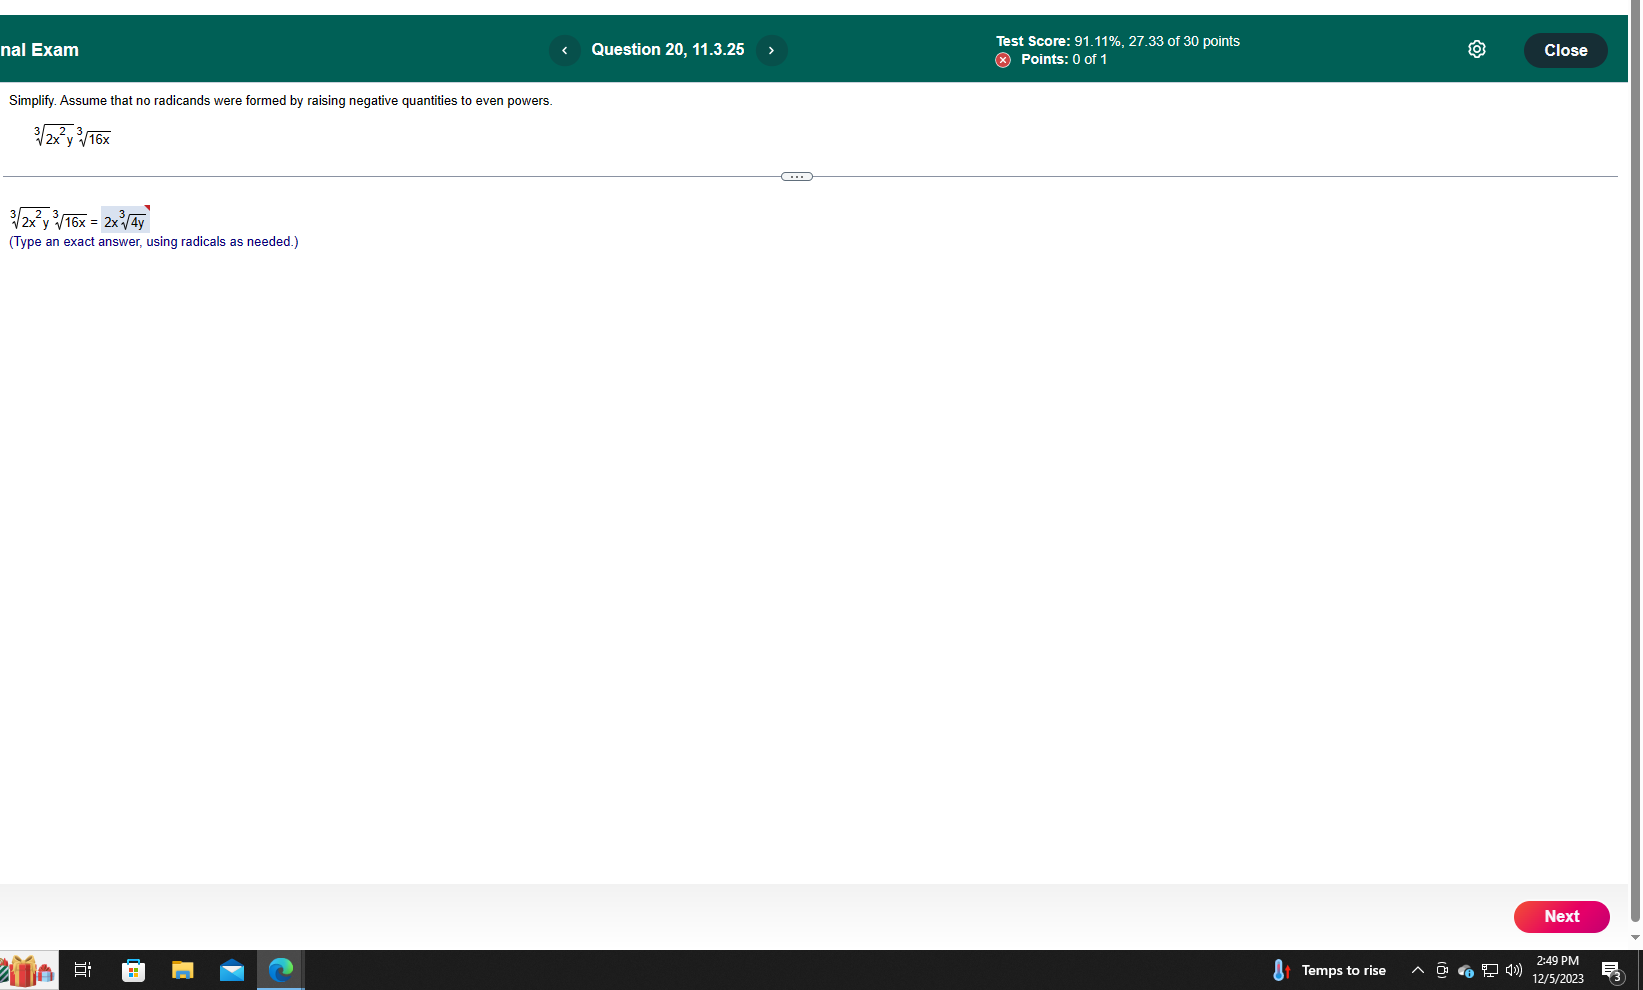The height and width of the screenshot is (990, 1643).
Task: Open the exam settings gear icon
Action: pos(1477,49)
